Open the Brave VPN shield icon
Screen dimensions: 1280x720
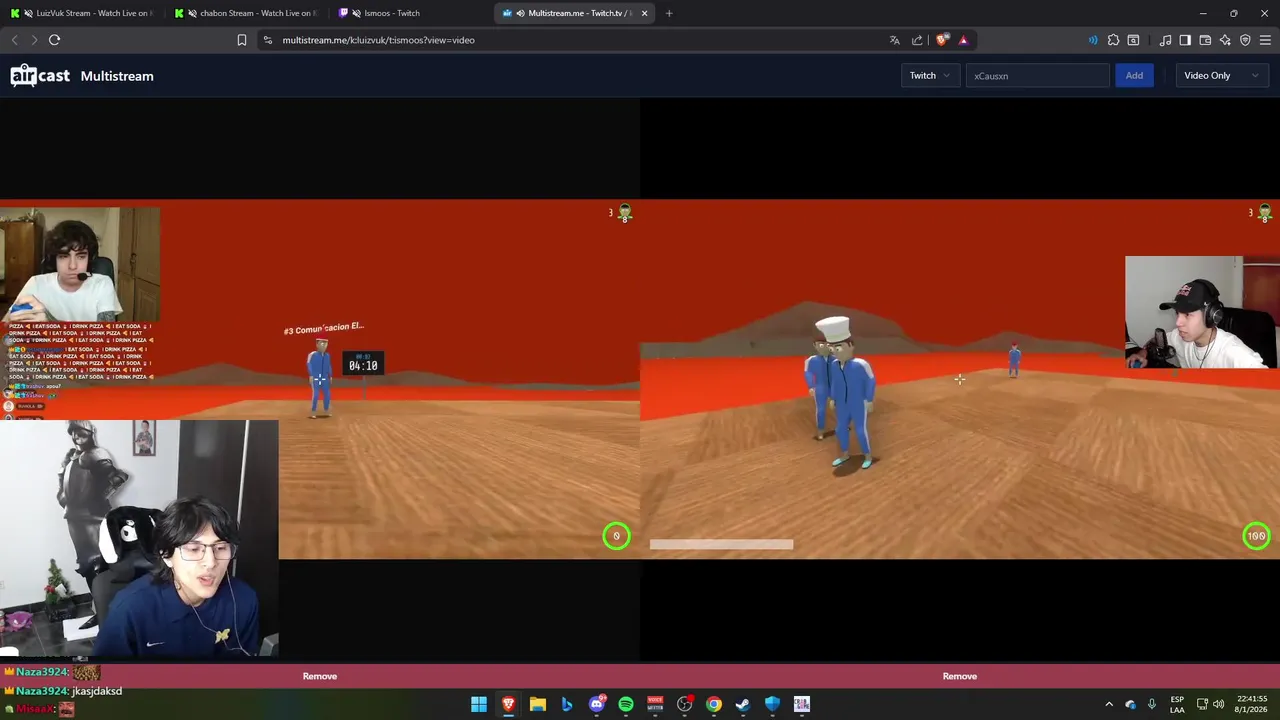click(x=1245, y=40)
